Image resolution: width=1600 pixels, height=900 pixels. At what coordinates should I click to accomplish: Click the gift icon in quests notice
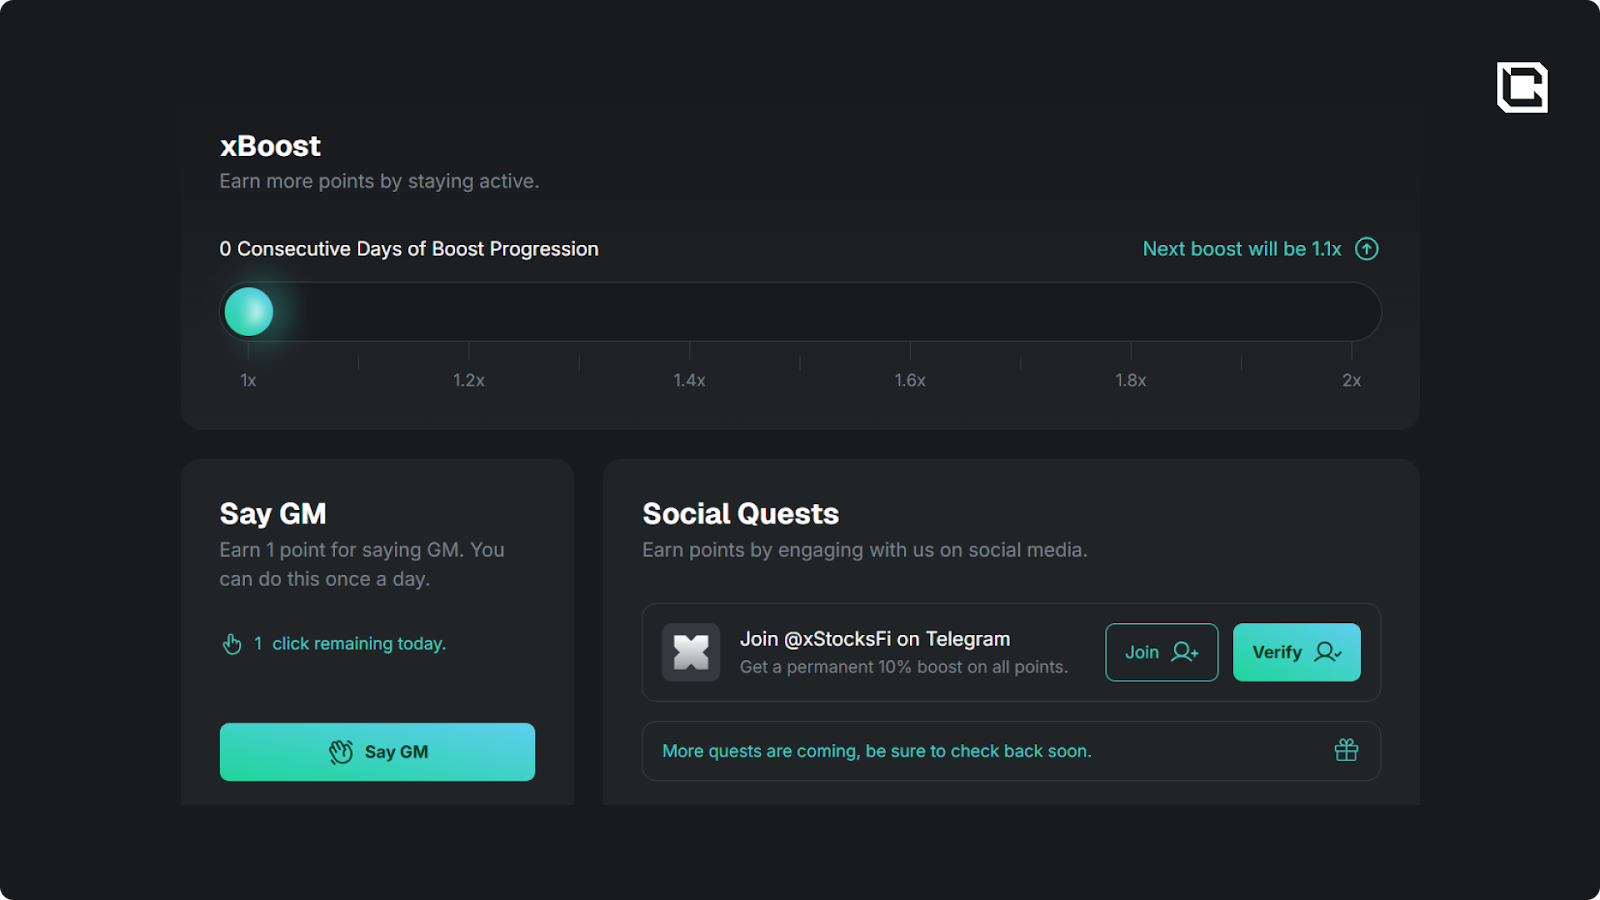pos(1346,750)
